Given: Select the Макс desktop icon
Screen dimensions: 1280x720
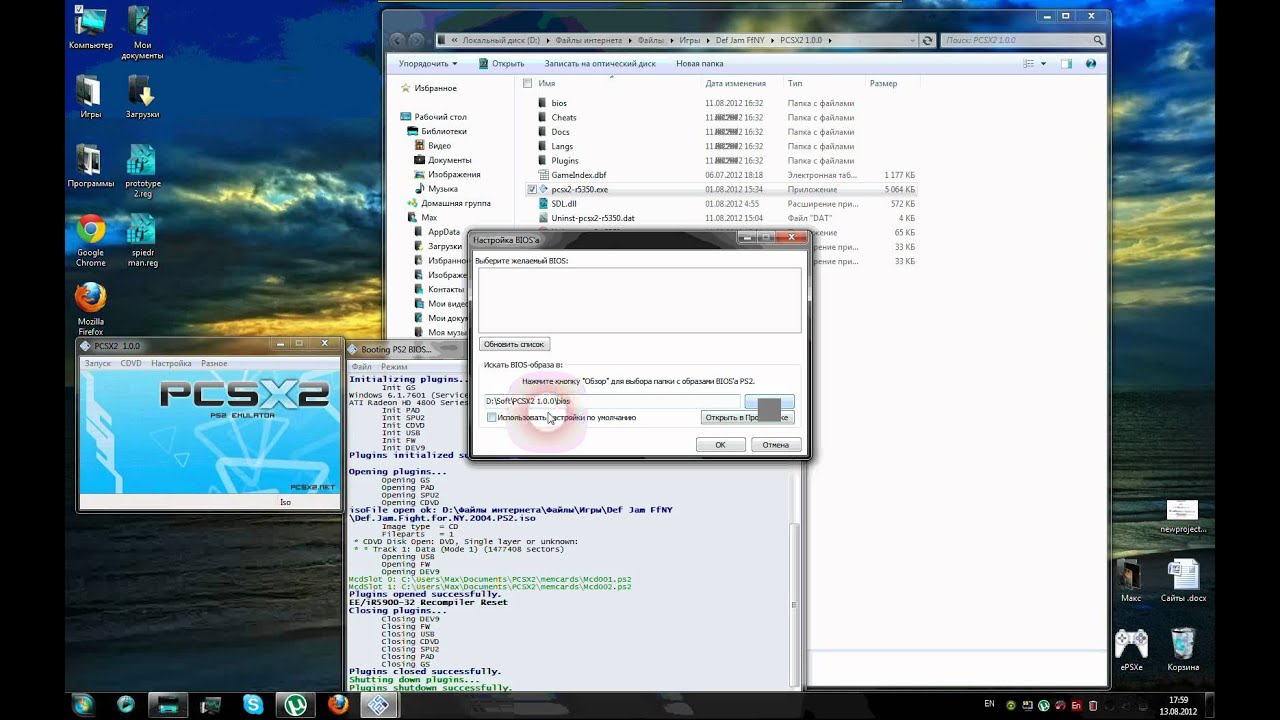Looking at the screenshot, I should pyautogui.click(x=1130, y=582).
